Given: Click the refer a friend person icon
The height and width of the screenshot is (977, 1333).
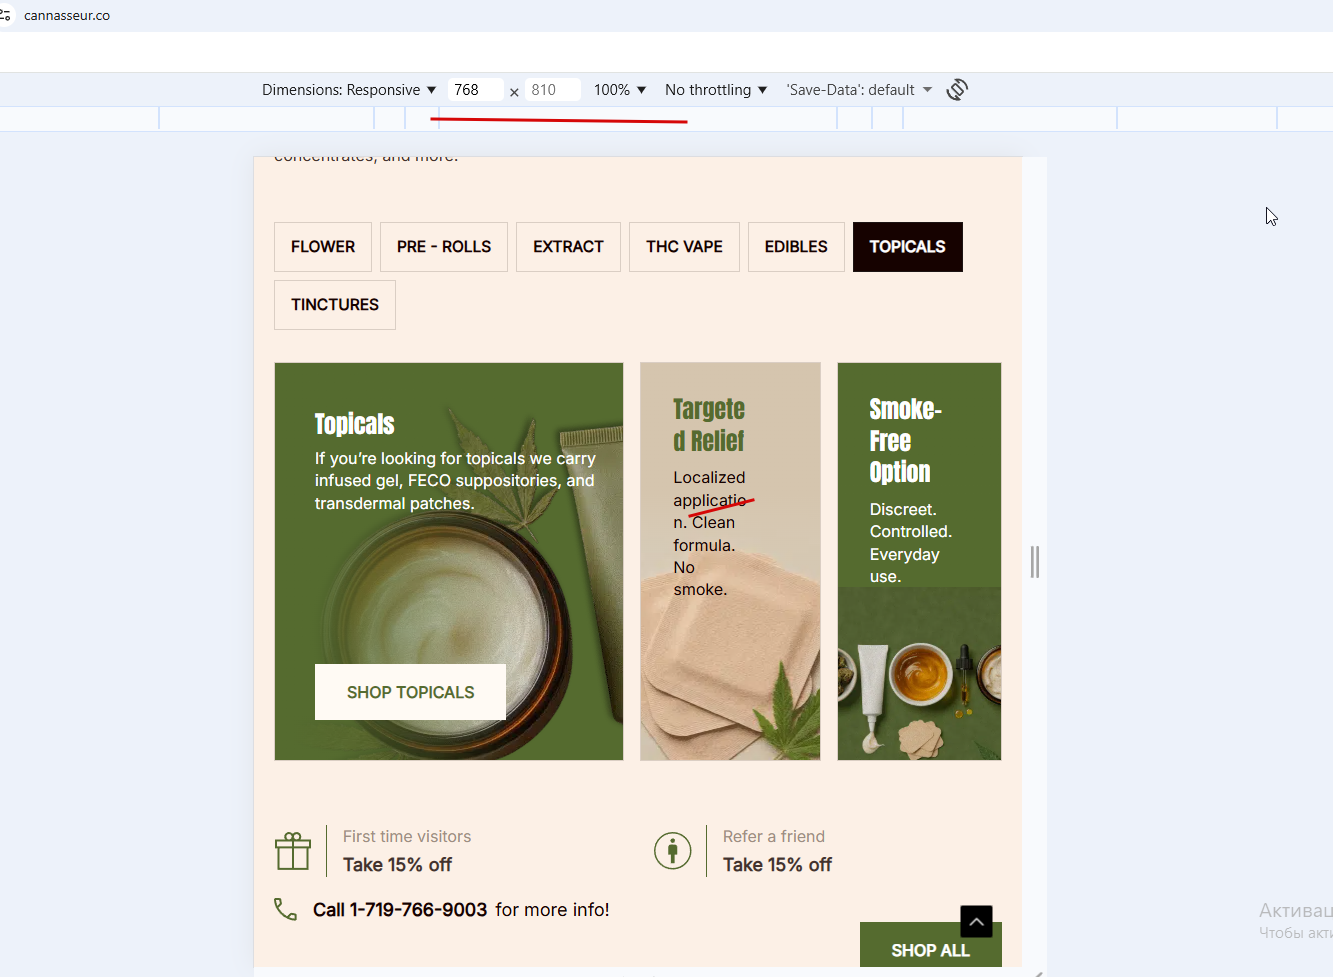Looking at the screenshot, I should pyautogui.click(x=673, y=851).
